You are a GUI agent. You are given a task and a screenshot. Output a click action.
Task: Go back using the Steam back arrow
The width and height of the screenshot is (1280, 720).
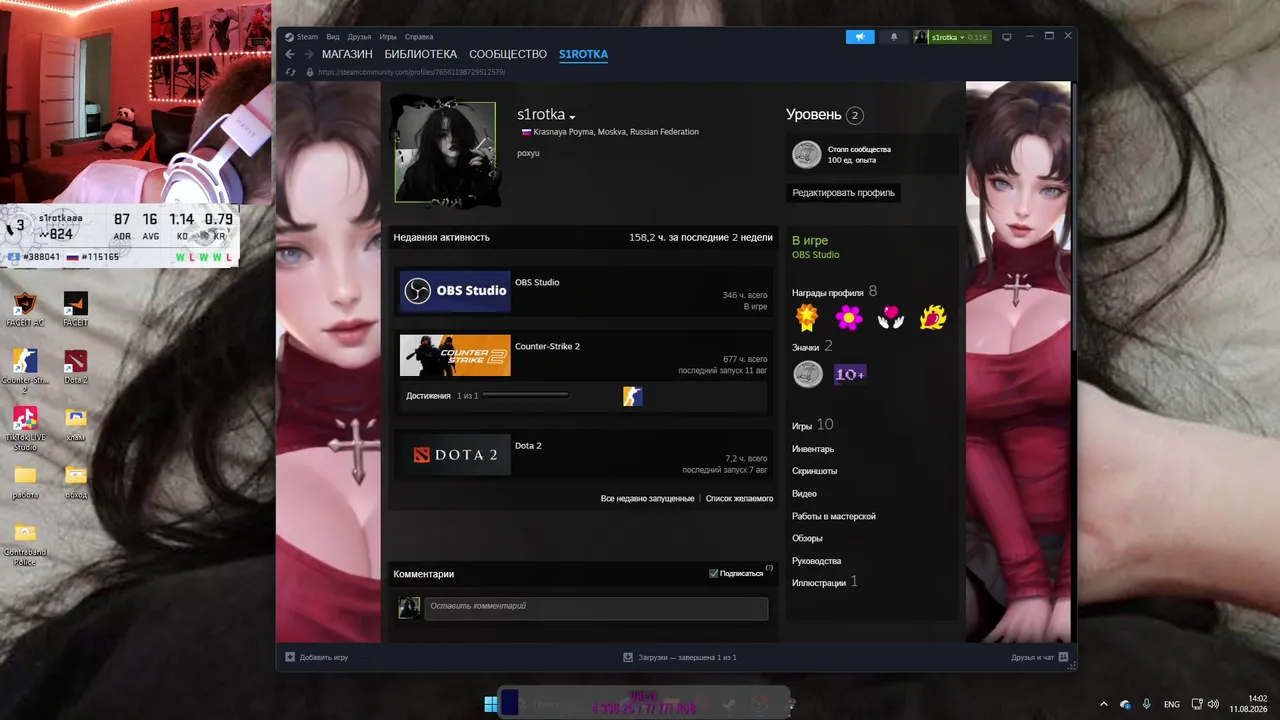coord(290,54)
